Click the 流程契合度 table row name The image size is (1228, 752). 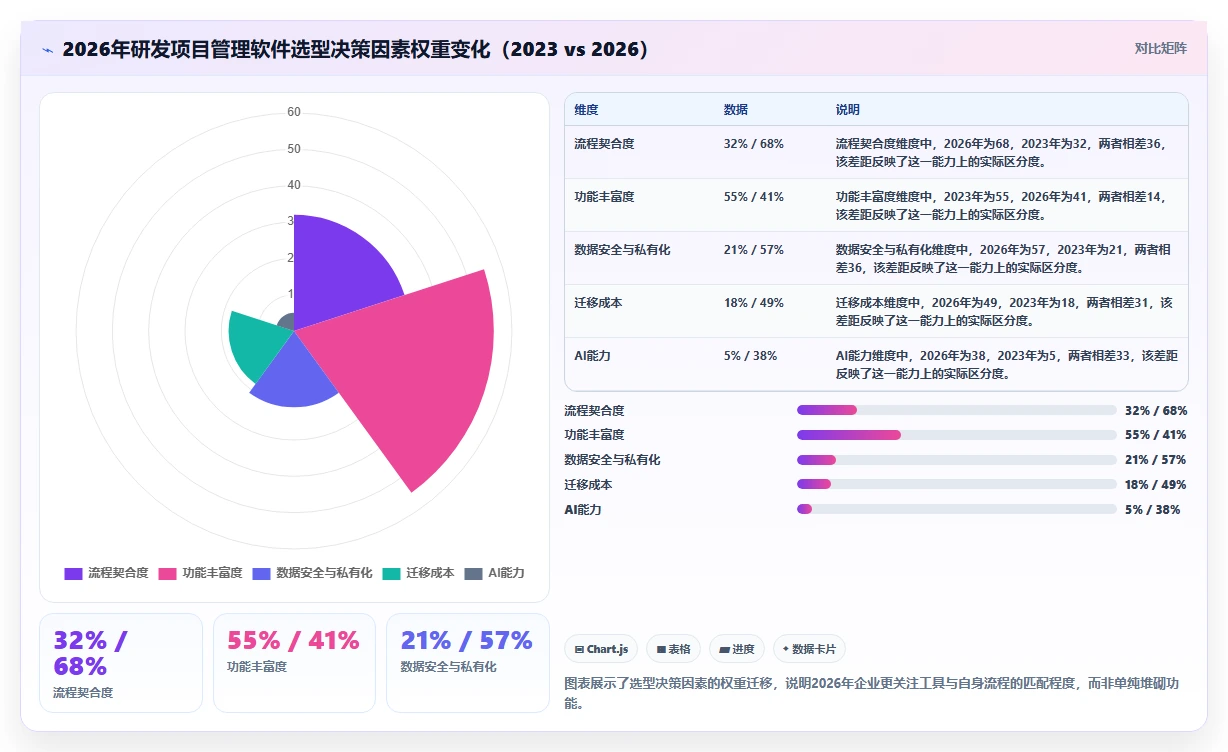604,144
